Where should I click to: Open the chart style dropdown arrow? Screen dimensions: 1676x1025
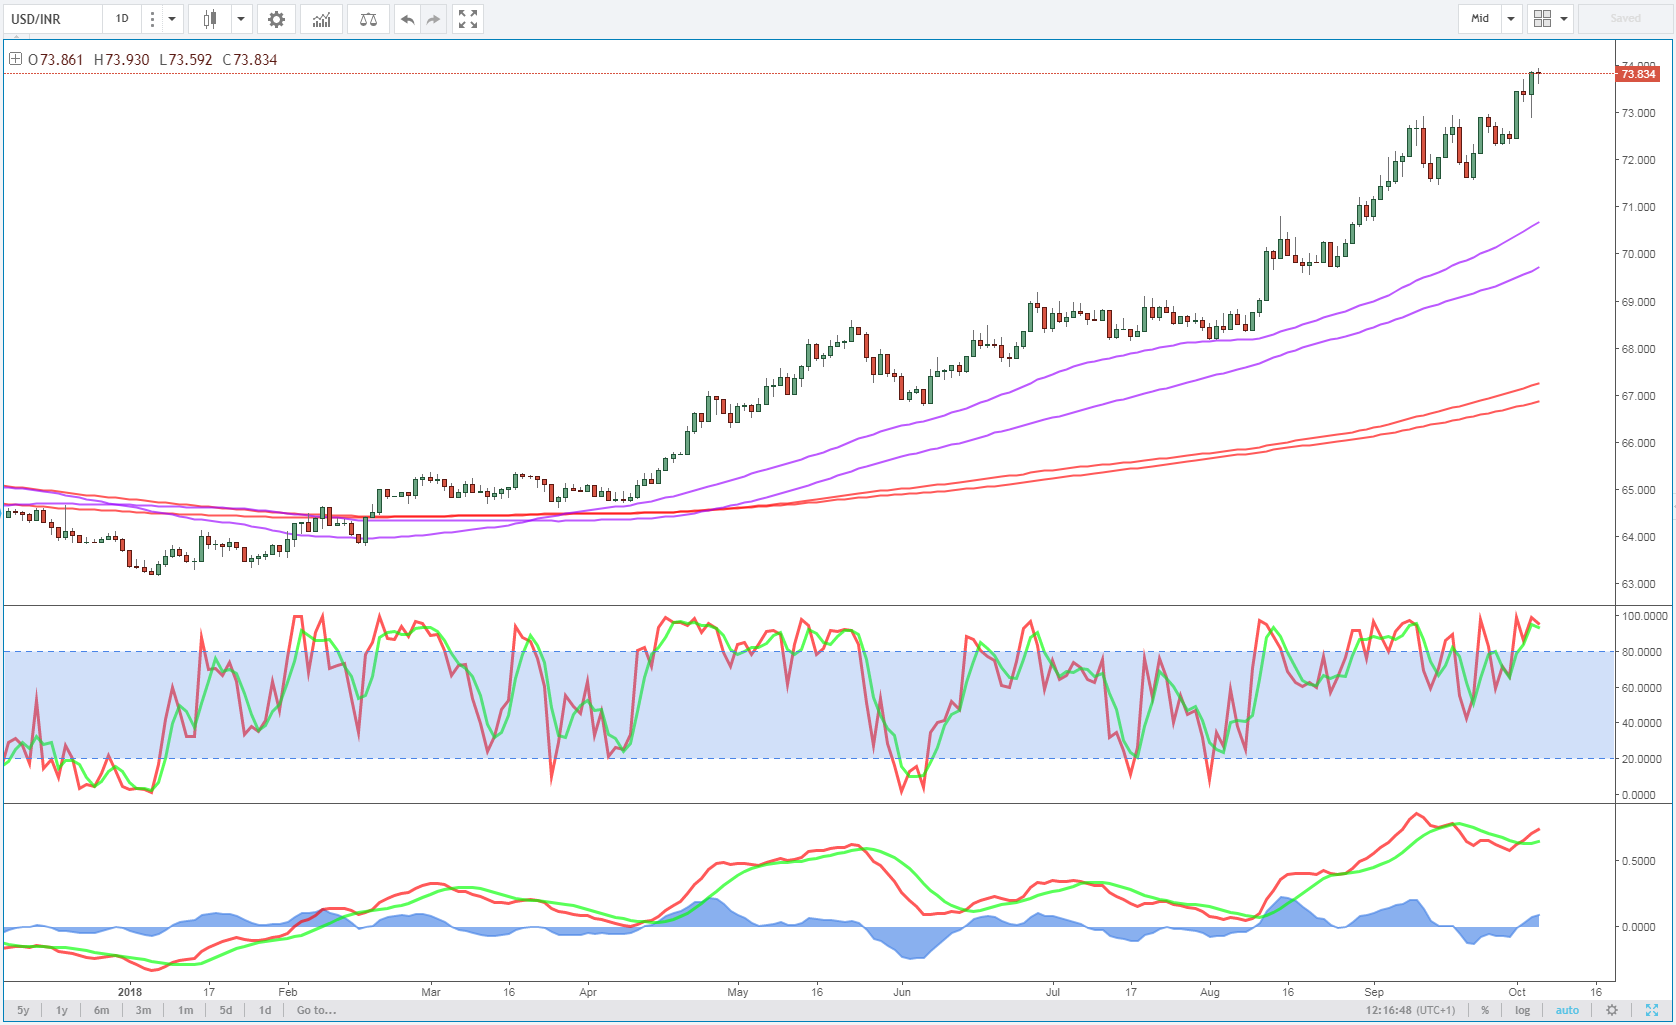click(x=241, y=19)
